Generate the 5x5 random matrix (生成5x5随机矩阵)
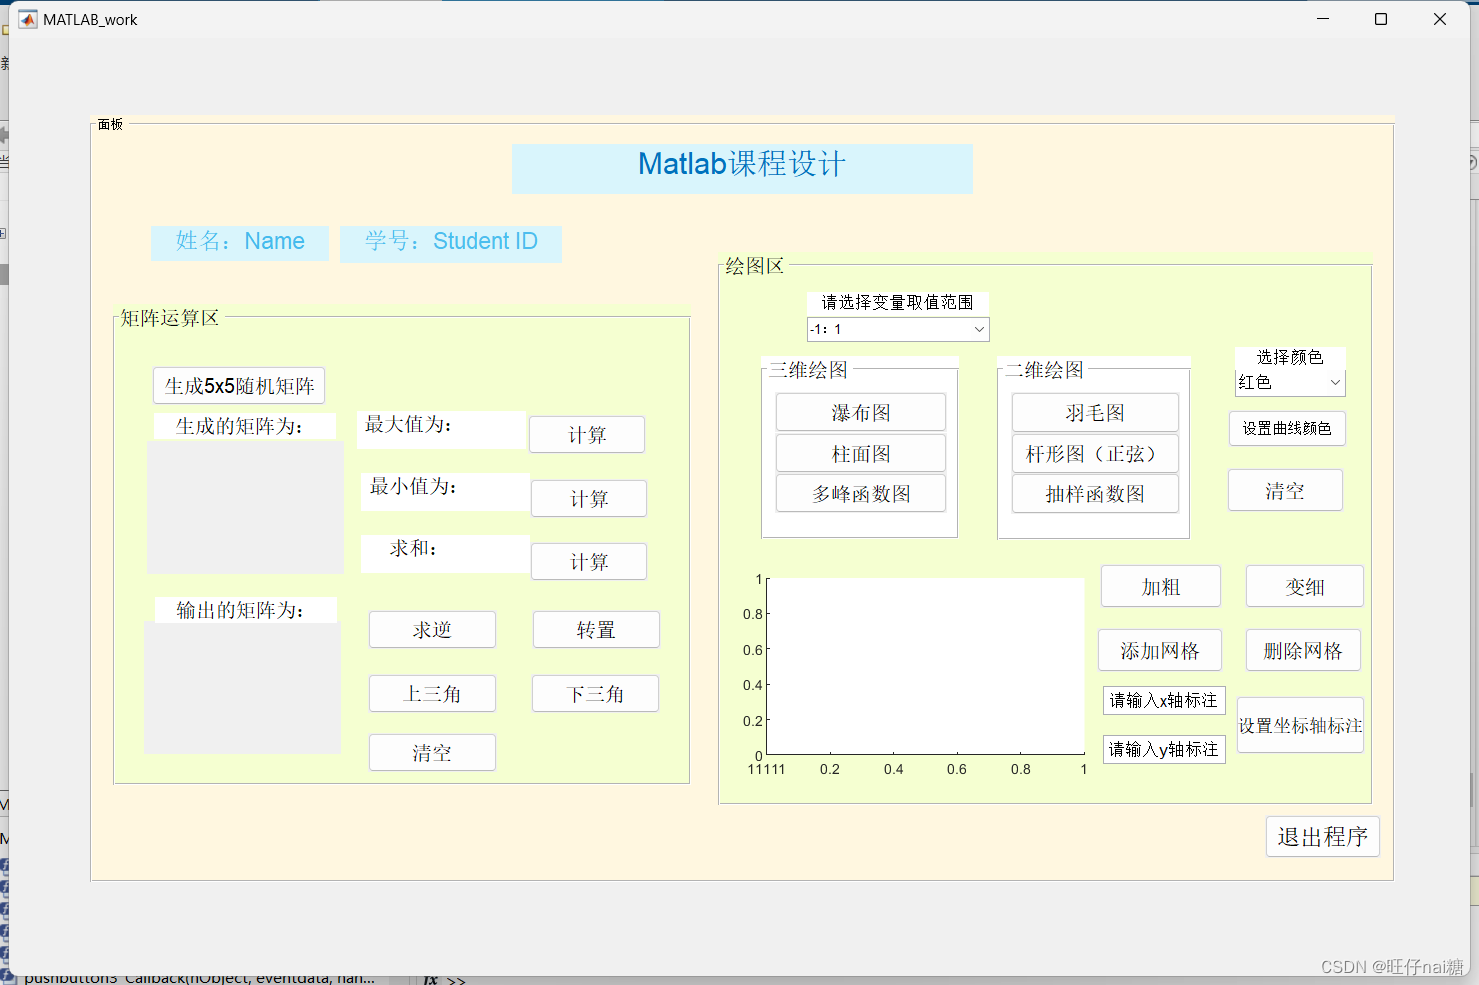This screenshot has height=985, width=1479. 239,386
